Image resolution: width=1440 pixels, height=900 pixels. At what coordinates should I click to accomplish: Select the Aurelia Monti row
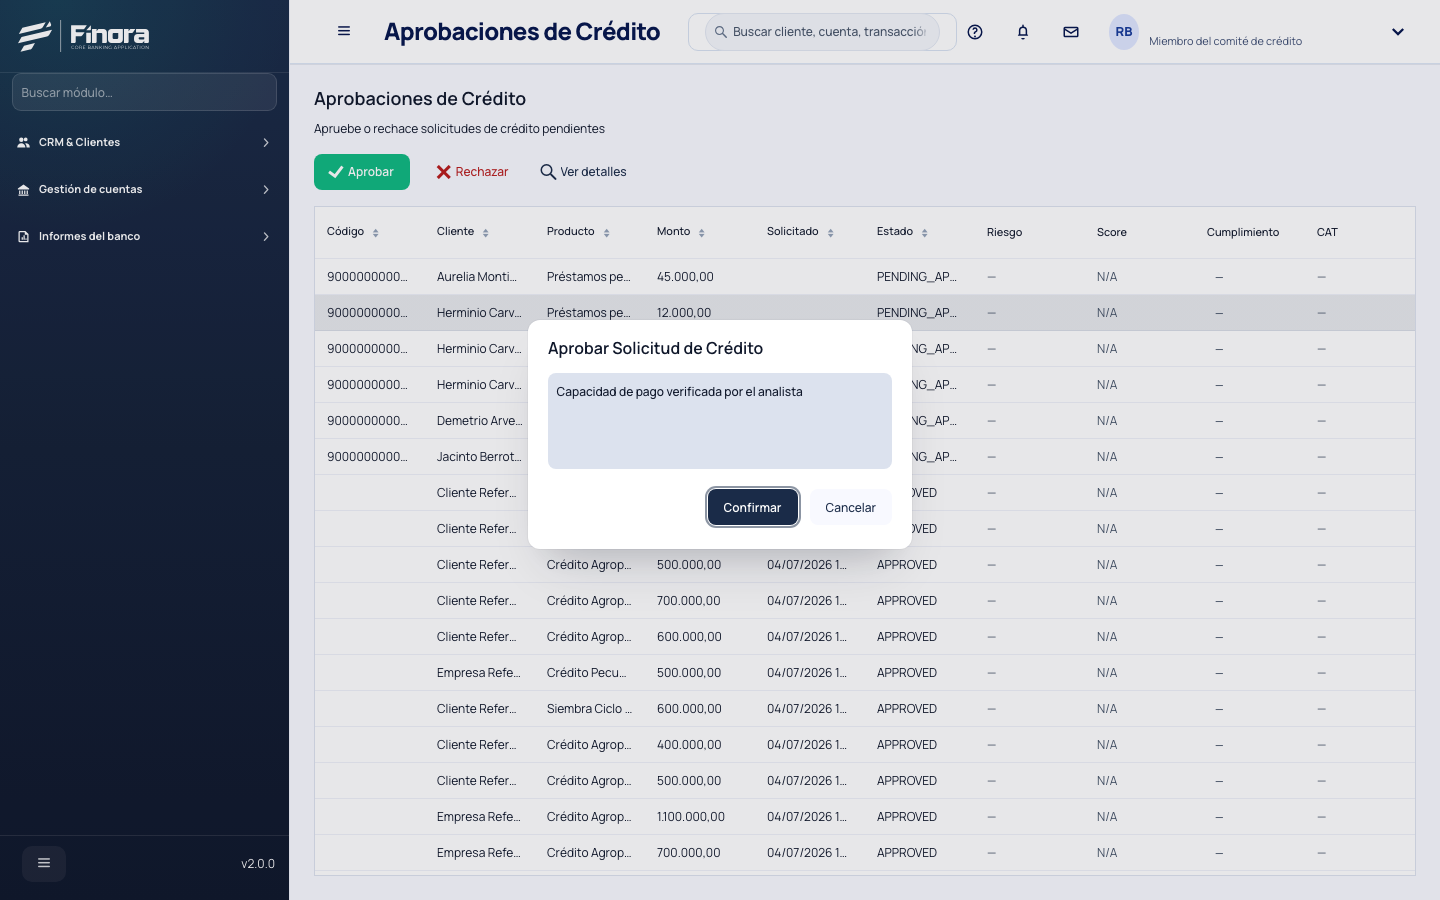865,277
